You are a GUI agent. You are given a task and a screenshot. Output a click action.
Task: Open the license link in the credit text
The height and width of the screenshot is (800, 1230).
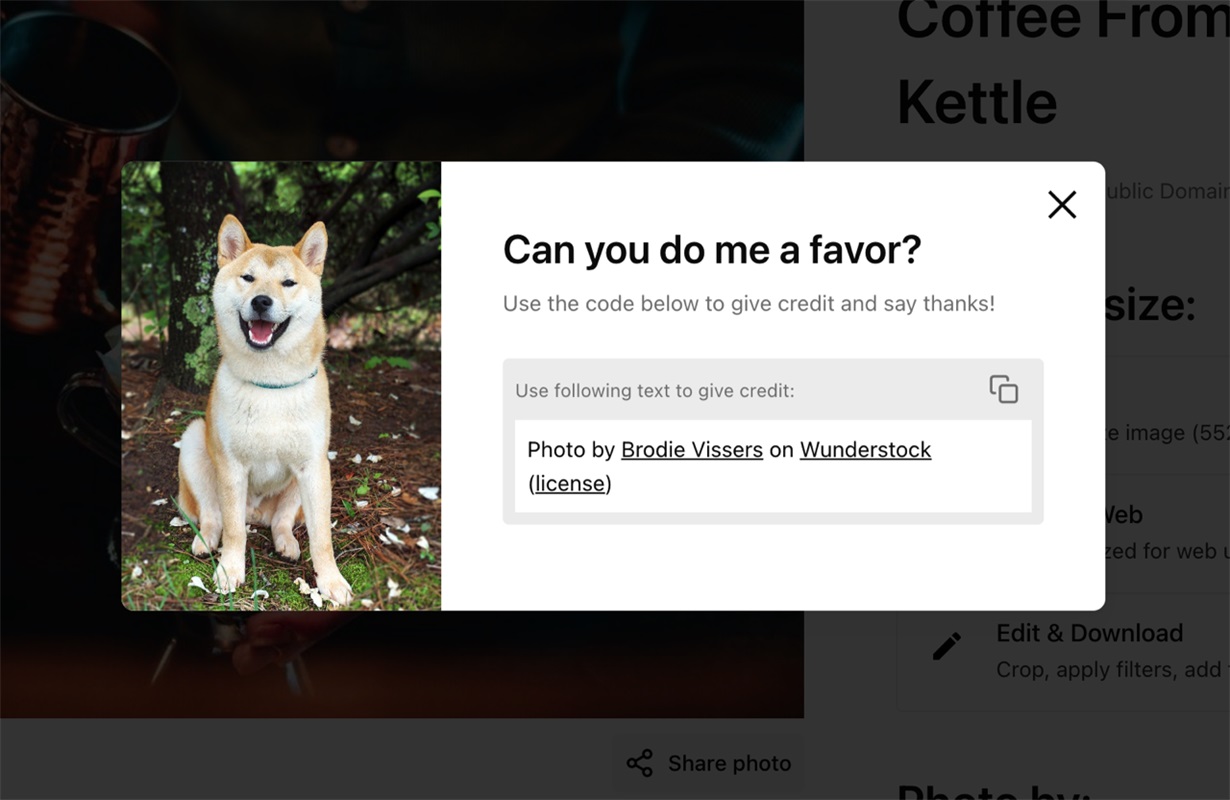570,484
